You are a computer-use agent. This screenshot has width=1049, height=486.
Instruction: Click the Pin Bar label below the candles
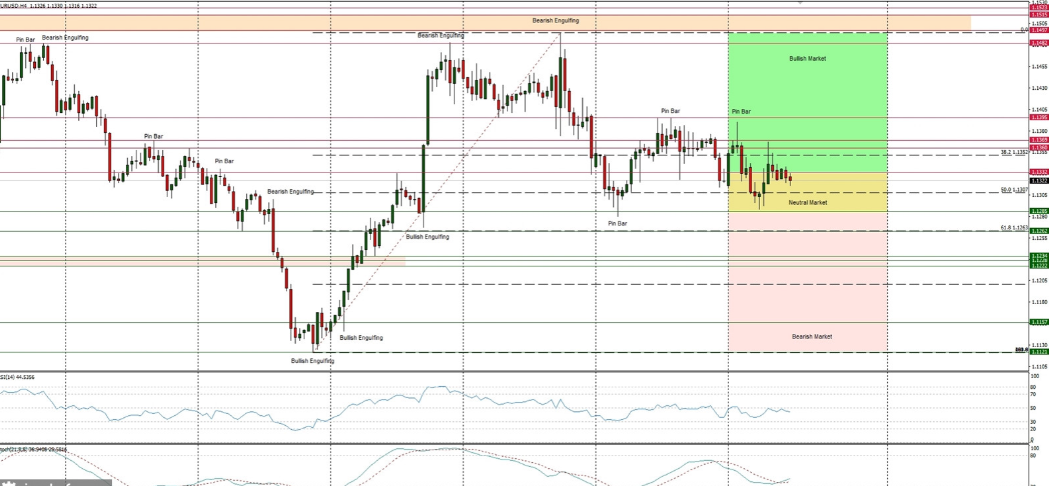[x=617, y=223]
